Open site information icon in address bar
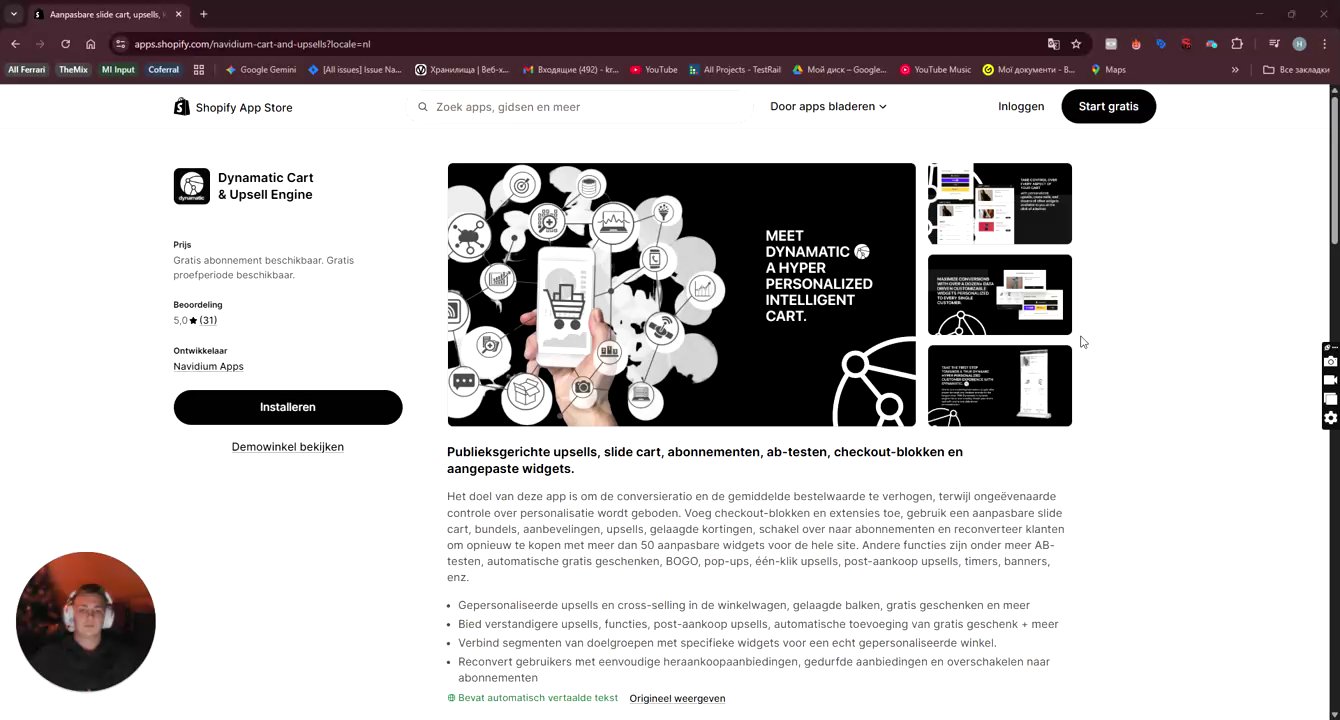 121,44
